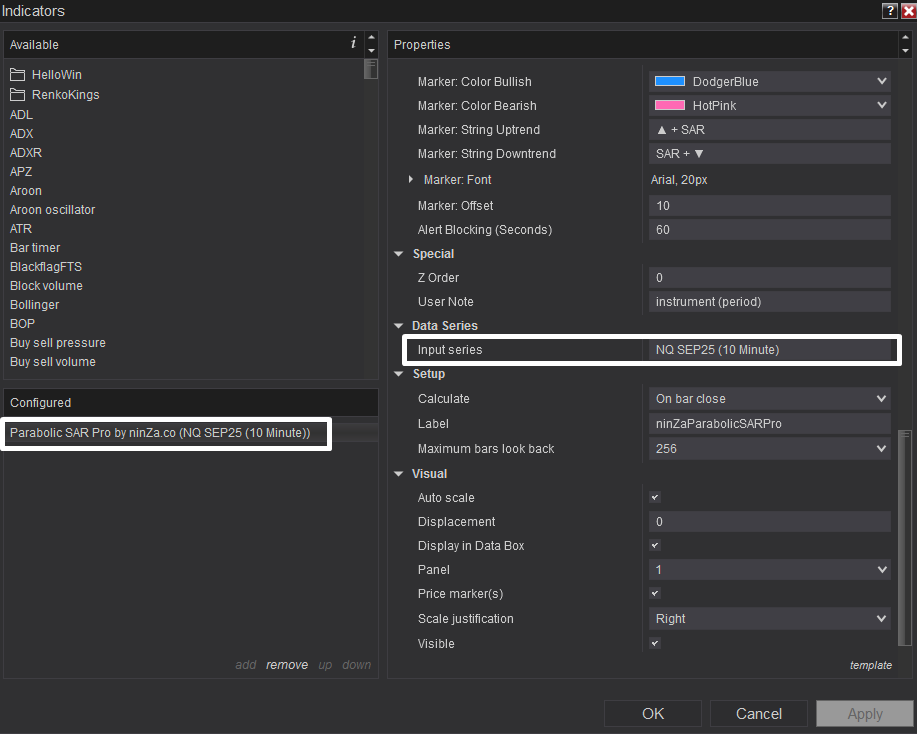Click the Properties panel scrollbar thumb
The width and height of the screenshot is (917, 734).
pos(905,537)
